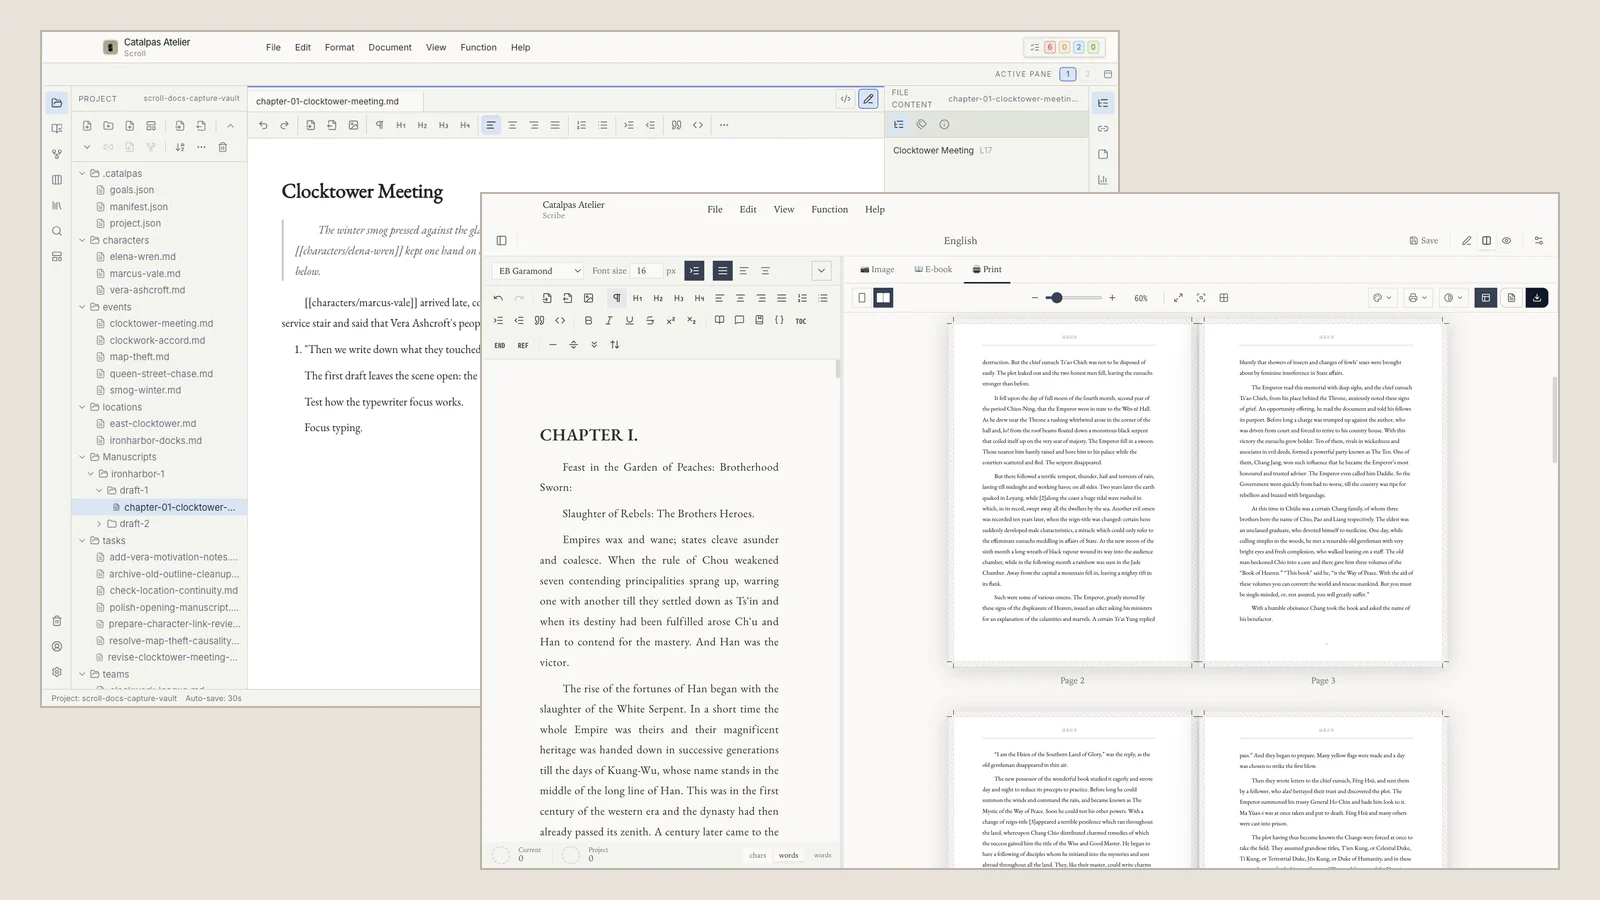
Task: Click zoom slider handle in preview toolbar
Action: [1056, 298]
